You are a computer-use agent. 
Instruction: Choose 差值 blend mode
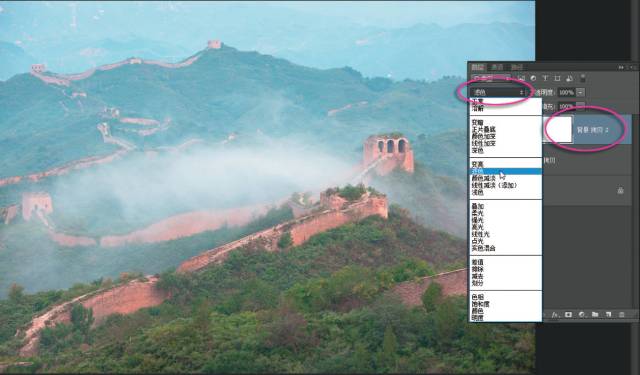[506, 262]
